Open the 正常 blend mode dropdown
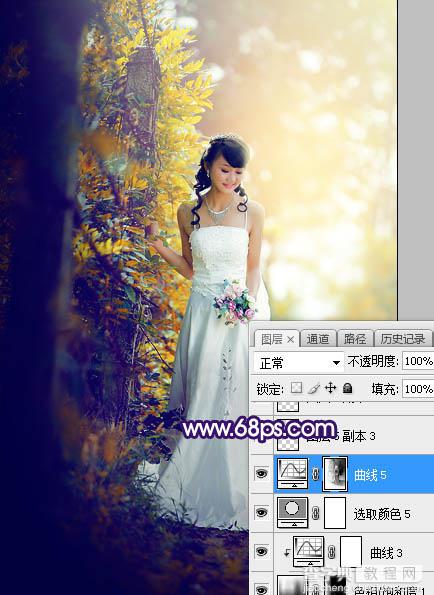This screenshot has height=595, width=434. click(299, 362)
